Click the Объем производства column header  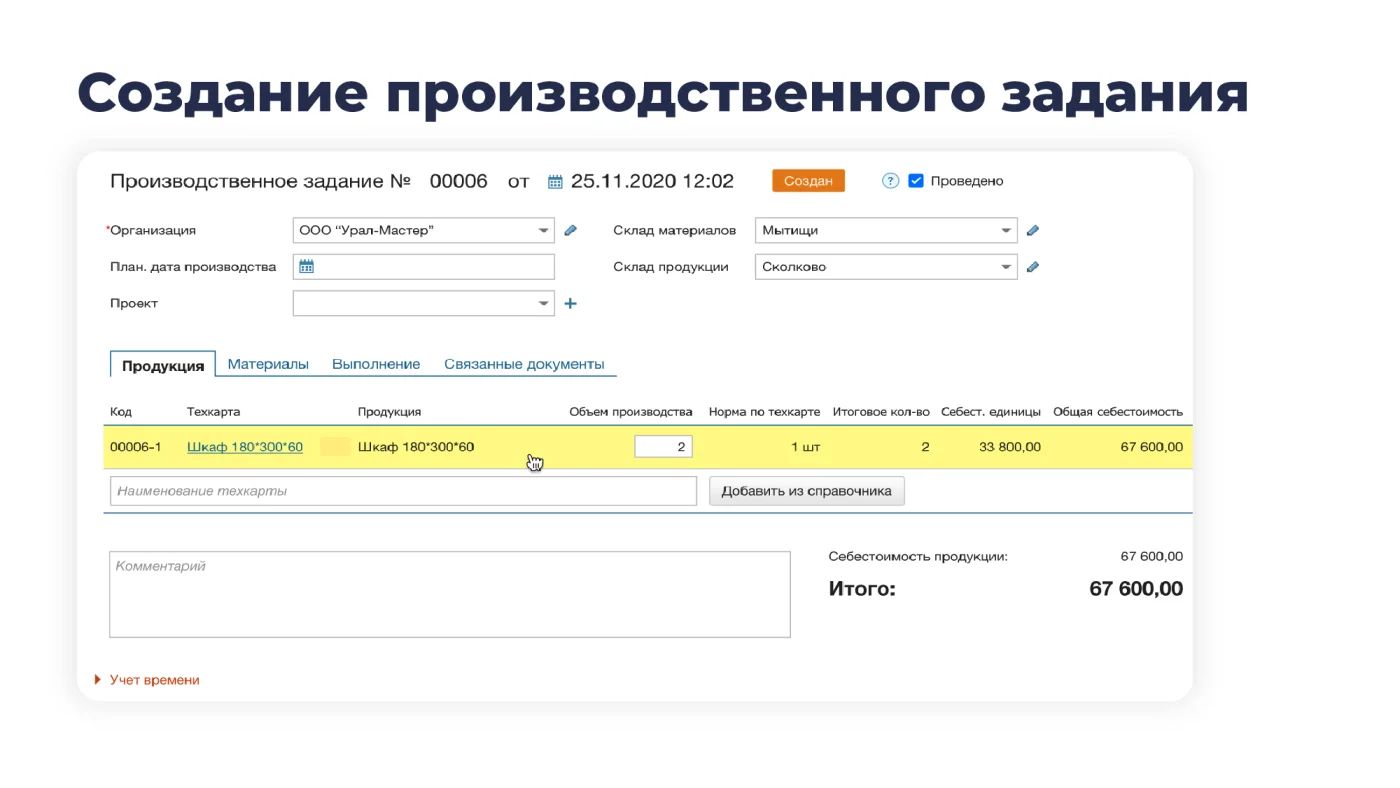click(631, 412)
